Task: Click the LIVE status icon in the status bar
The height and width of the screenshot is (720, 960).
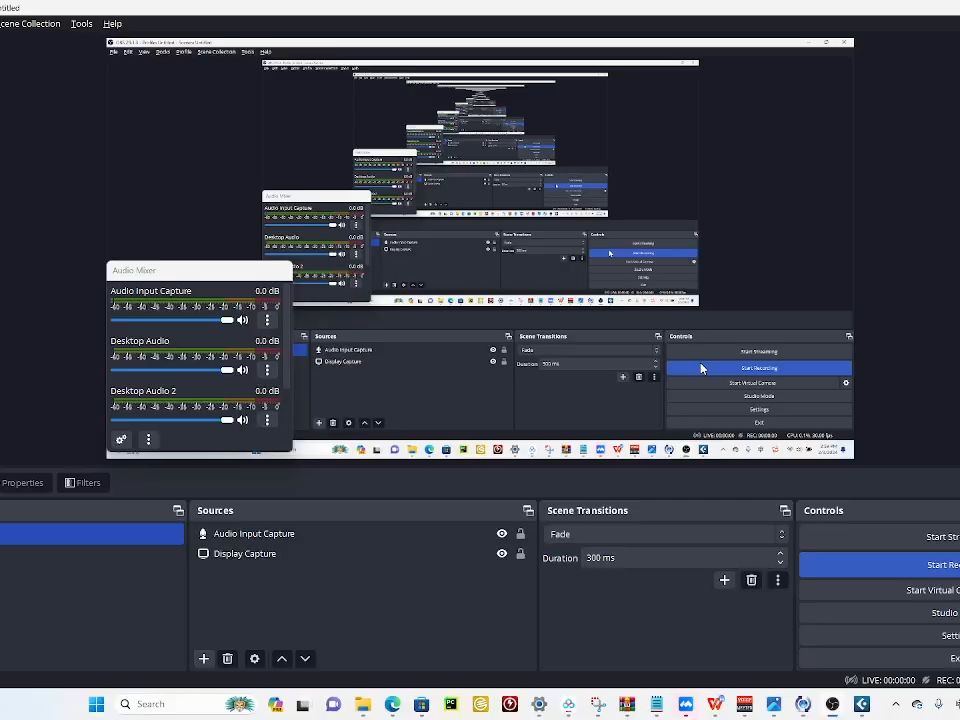Action: pyautogui.click(x=851, y=680)
